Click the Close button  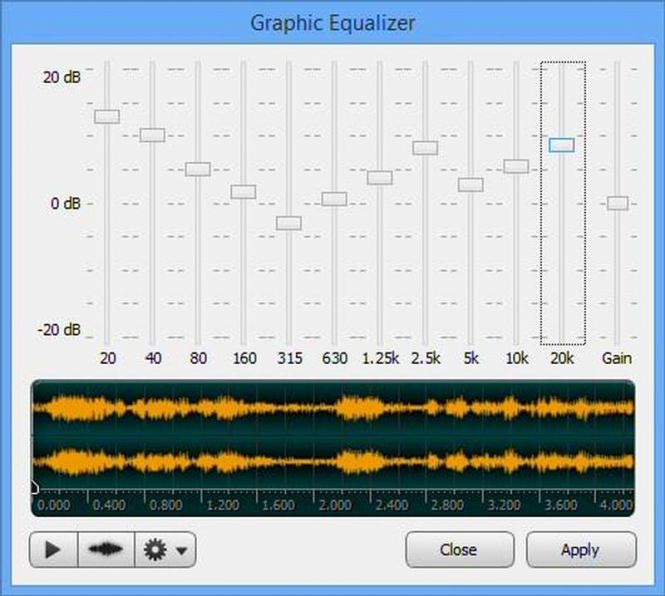tap(460, 550)
